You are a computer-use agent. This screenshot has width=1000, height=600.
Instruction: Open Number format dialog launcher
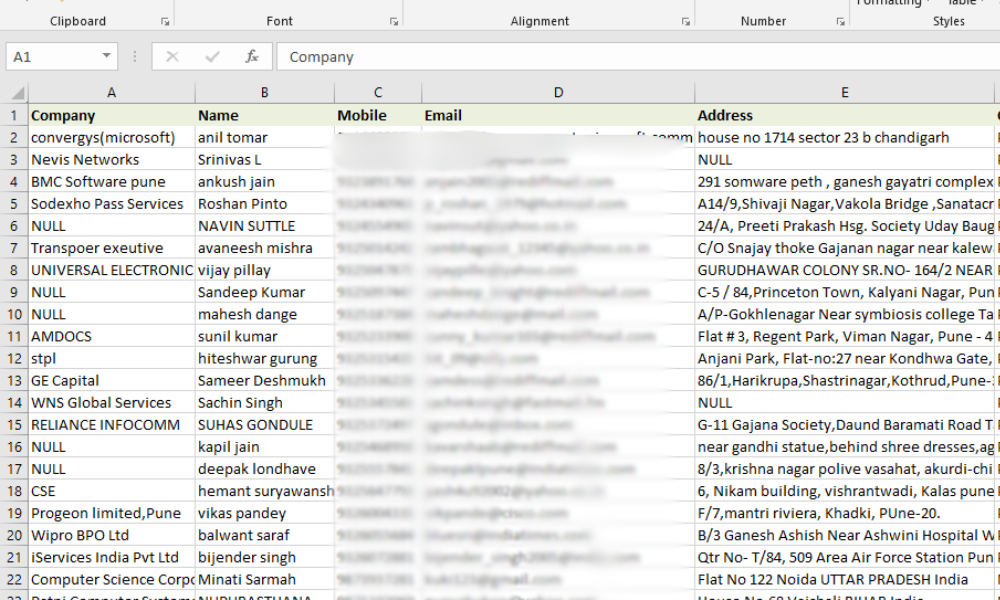[841, 22]
